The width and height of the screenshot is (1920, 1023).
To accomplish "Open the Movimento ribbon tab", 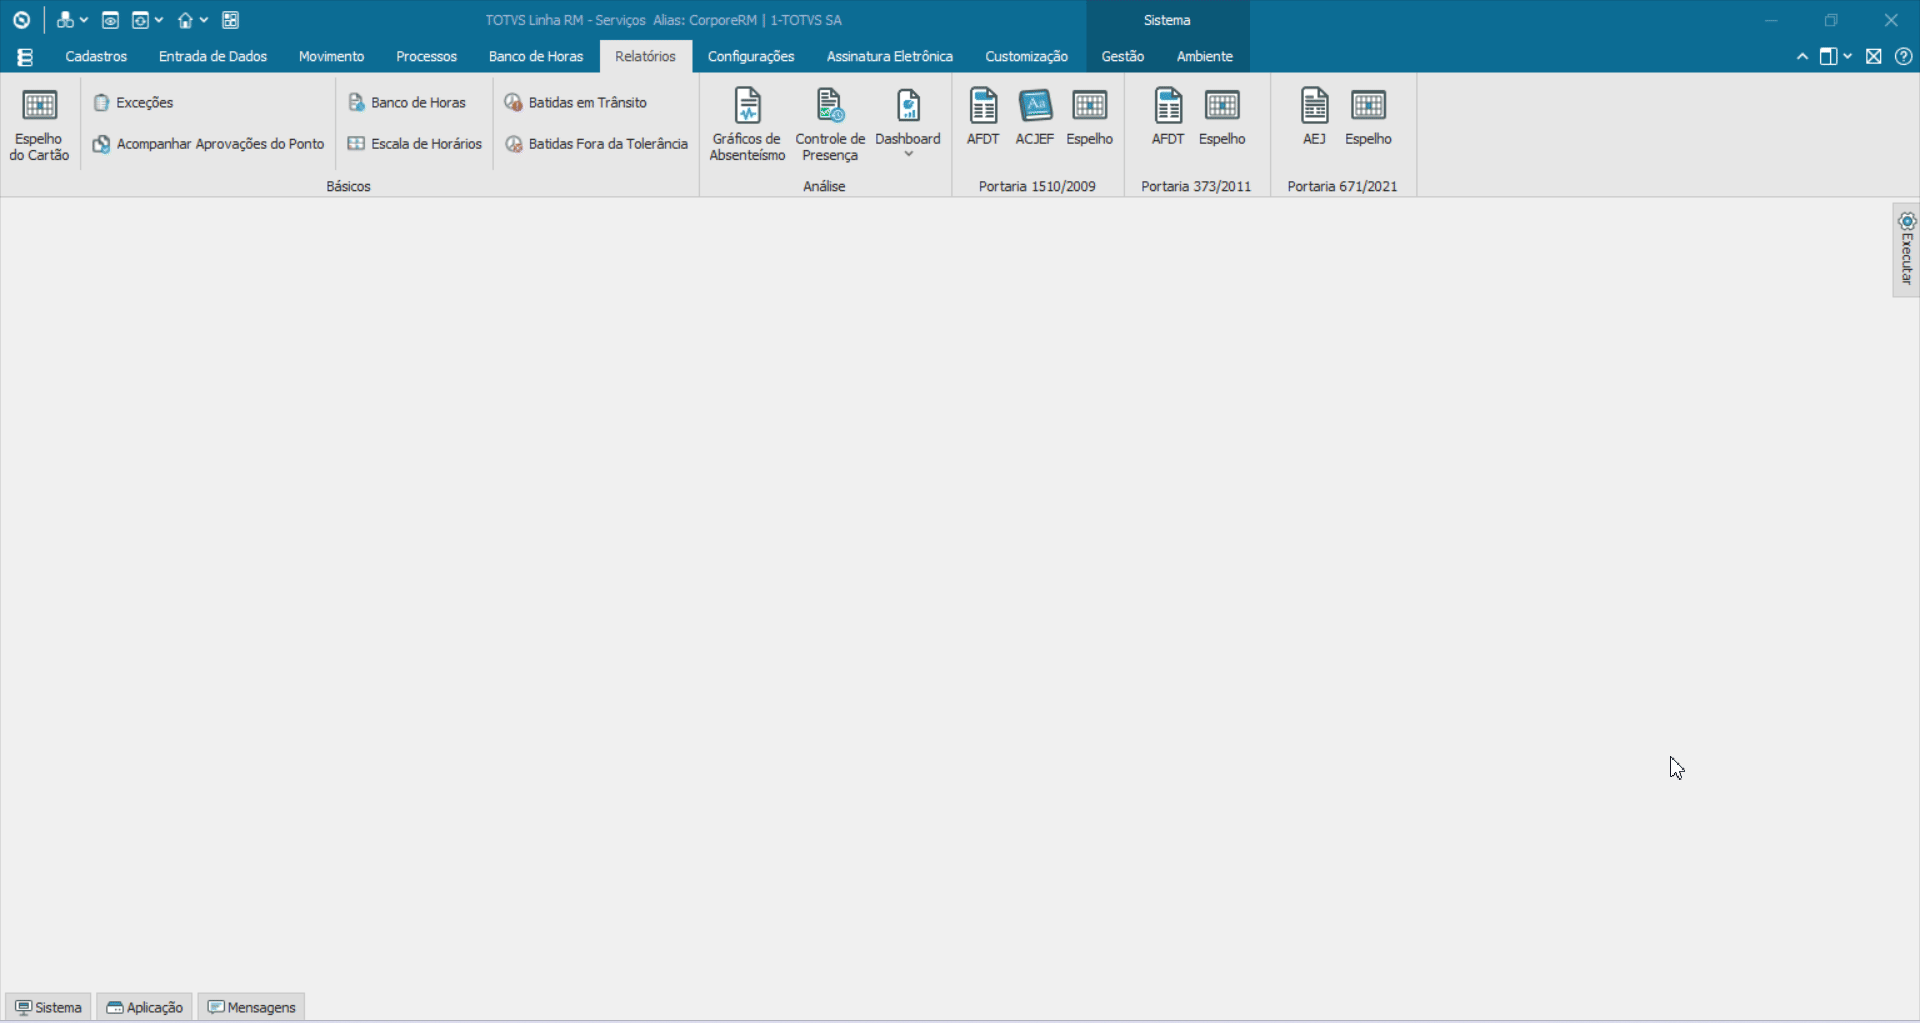I will click(331, 57).
